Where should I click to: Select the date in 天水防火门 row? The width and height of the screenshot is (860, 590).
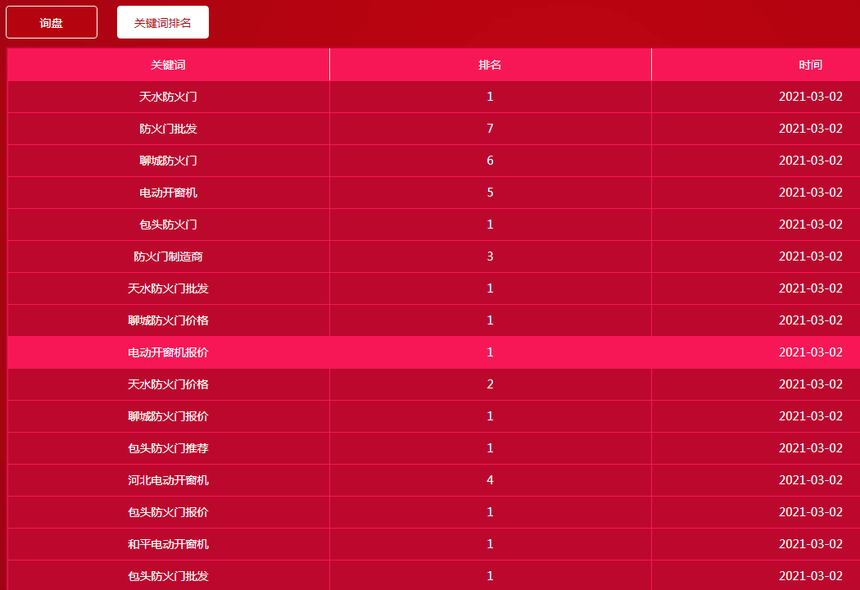point(810,97)
